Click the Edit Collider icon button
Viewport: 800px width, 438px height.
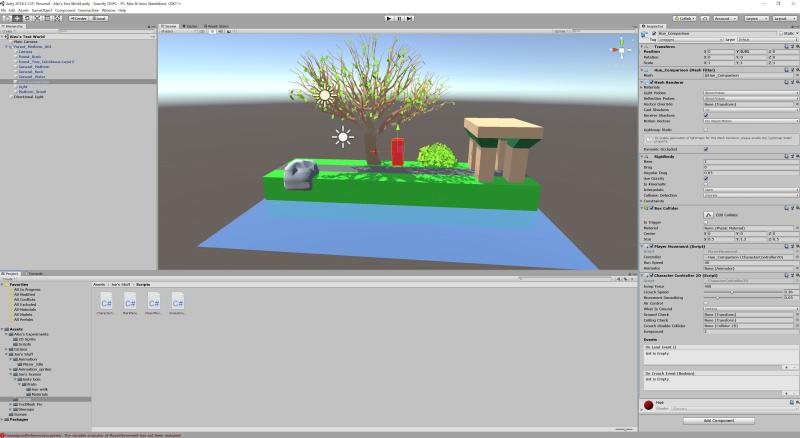(x=707, y=215)
